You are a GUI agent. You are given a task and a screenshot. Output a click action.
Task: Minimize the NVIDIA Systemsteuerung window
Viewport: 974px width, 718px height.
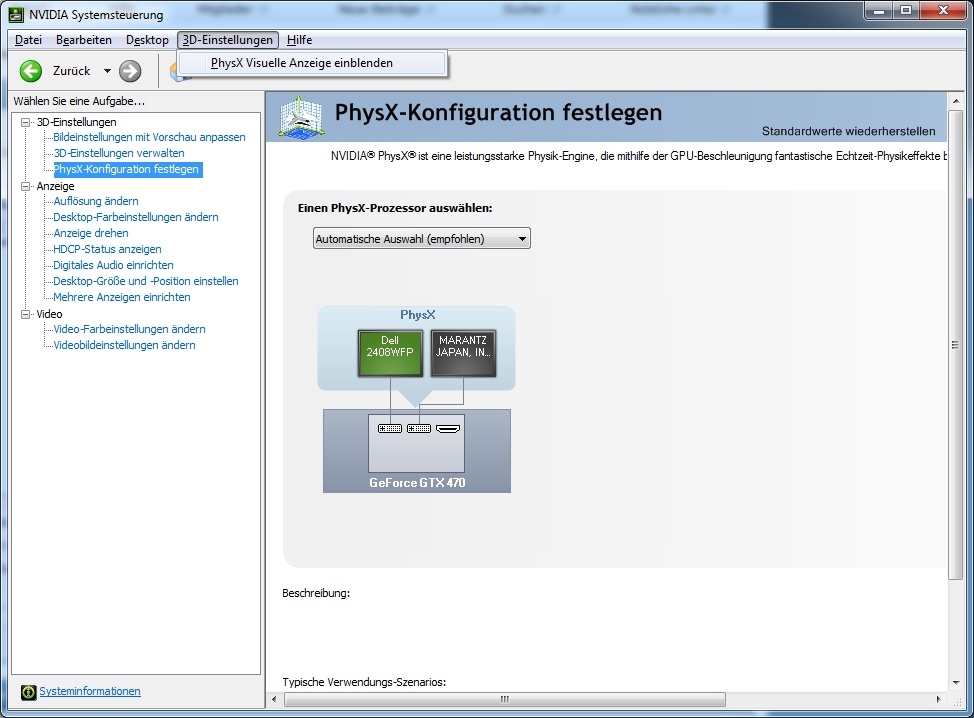[x=879, y=11]
